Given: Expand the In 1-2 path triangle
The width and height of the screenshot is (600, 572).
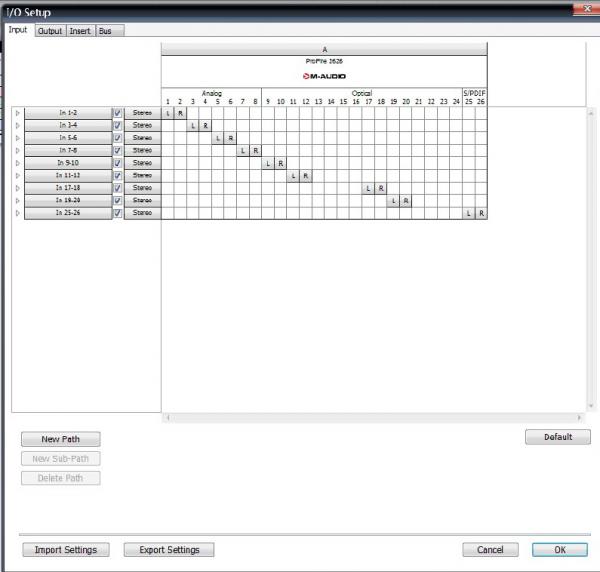Looking at the screenshot, I should 17,113.
